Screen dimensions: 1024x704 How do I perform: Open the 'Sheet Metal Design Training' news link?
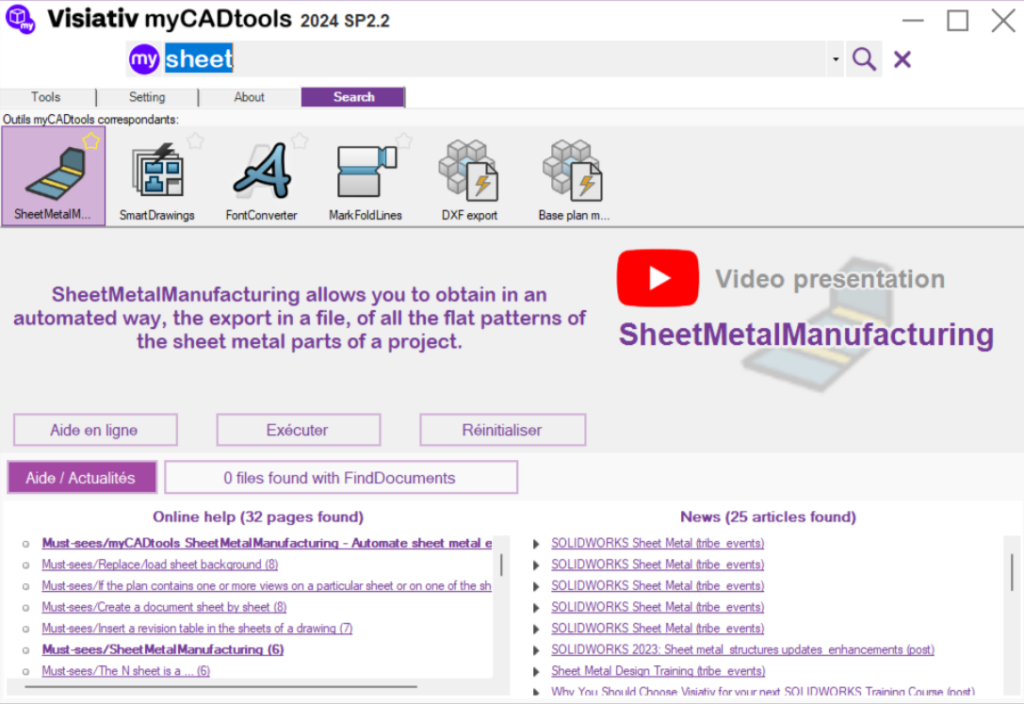click(658, 671)
